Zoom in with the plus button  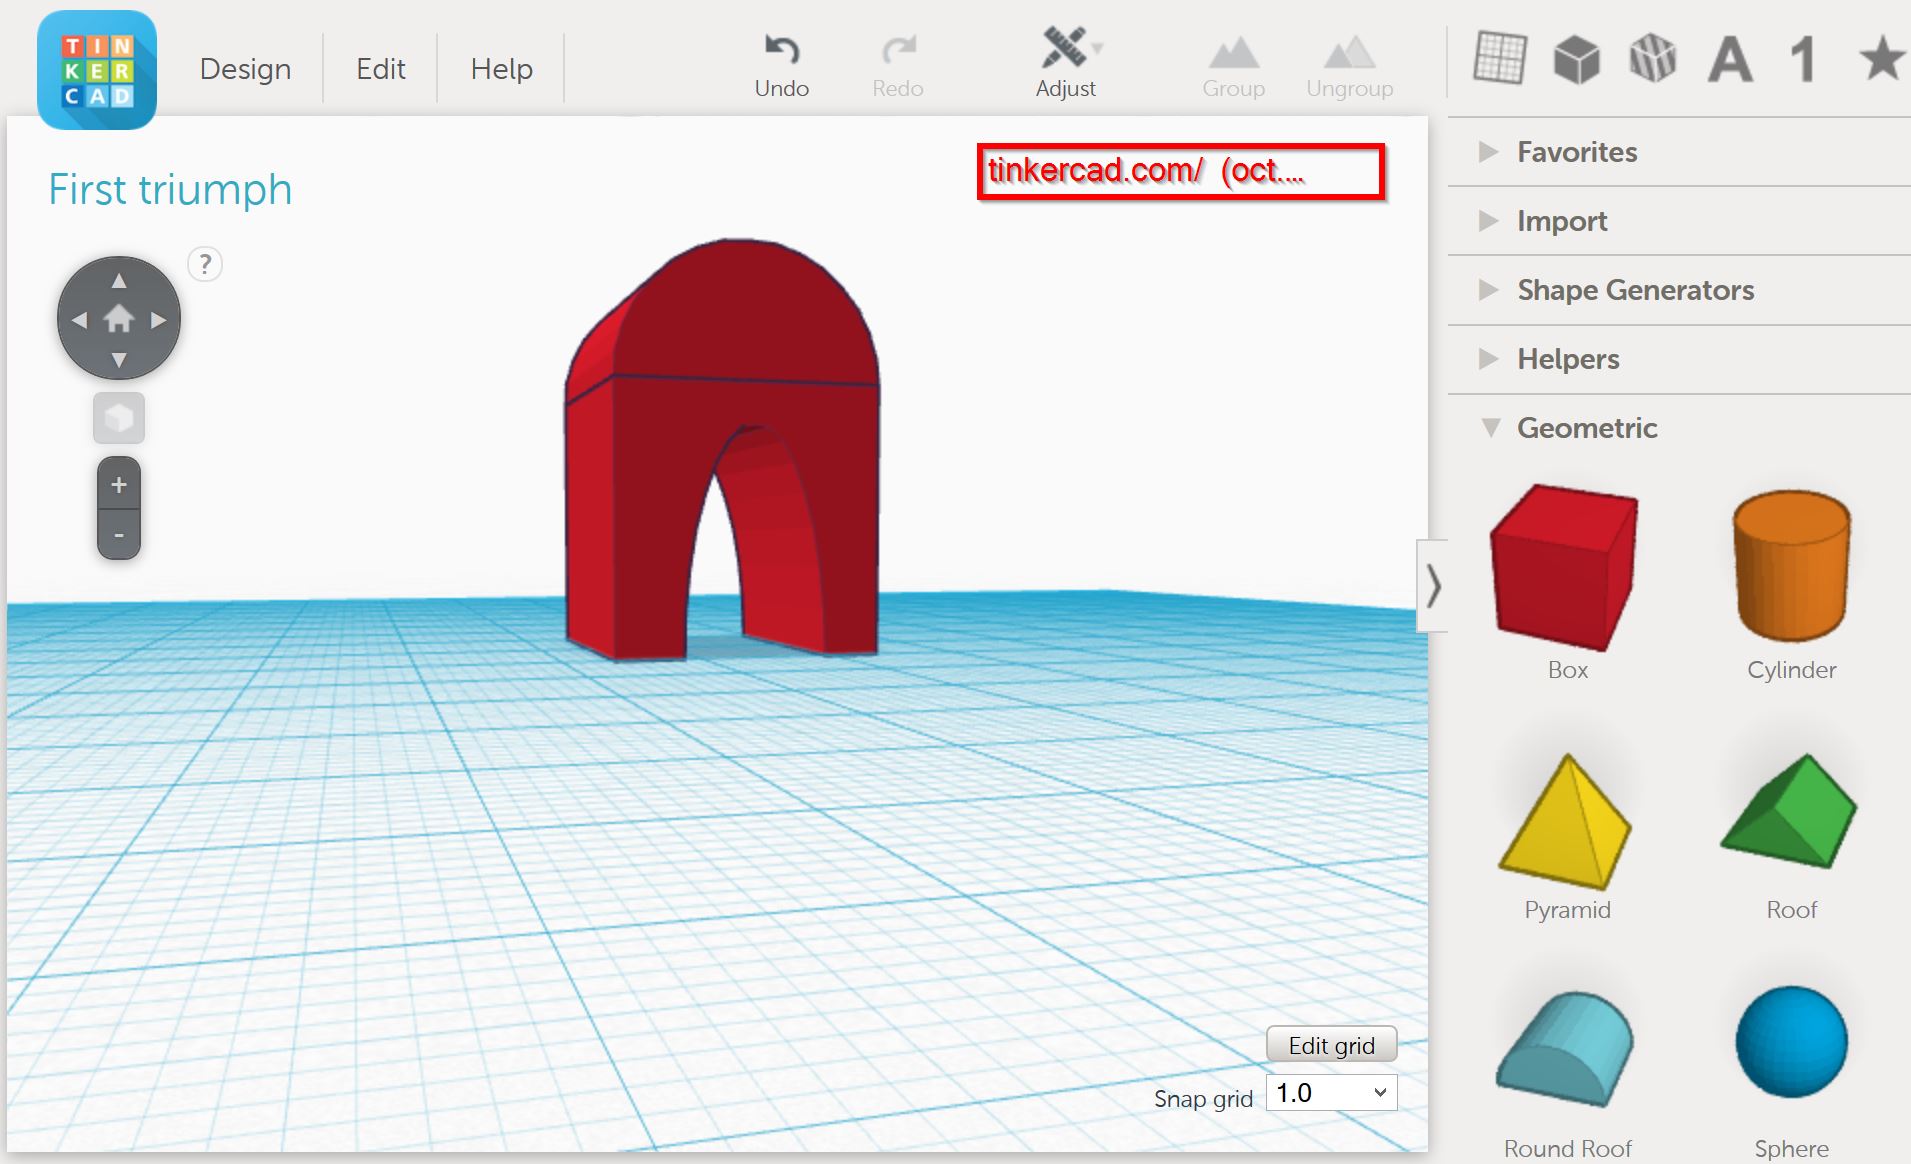pyautogui.click(x=119, y=485)
